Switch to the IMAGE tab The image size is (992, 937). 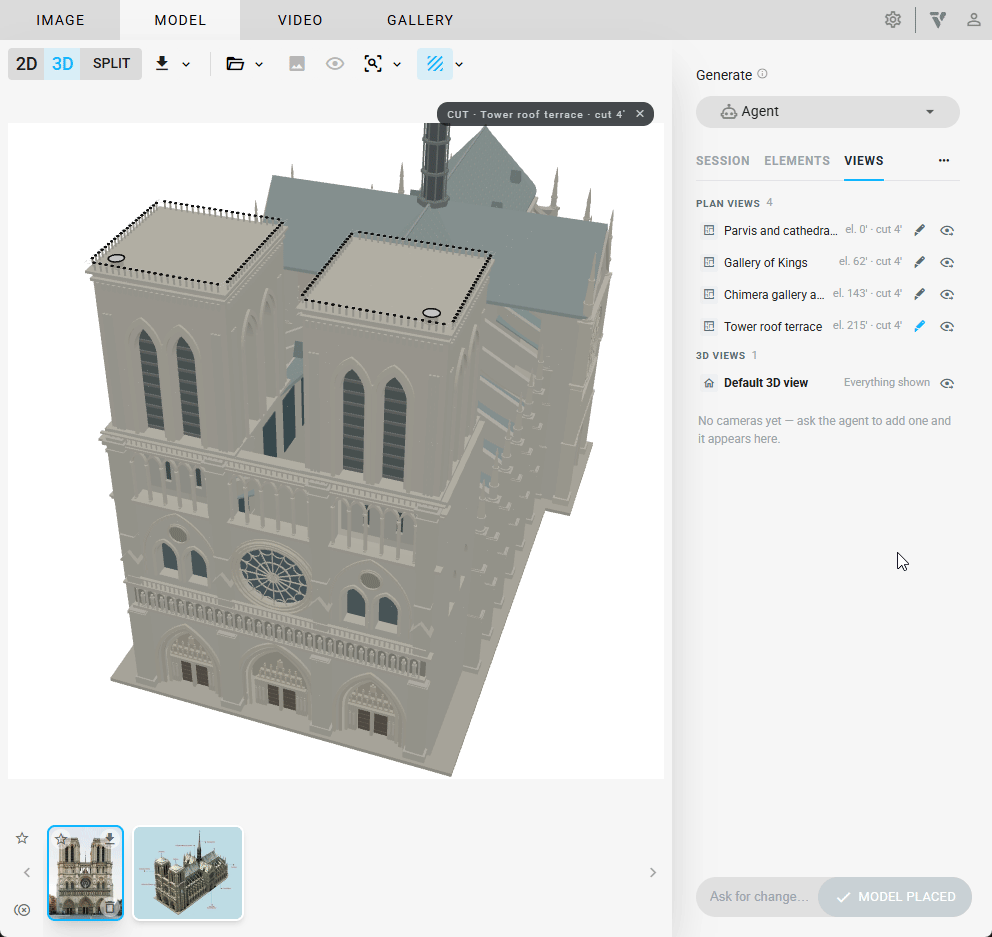pos(60,20)
